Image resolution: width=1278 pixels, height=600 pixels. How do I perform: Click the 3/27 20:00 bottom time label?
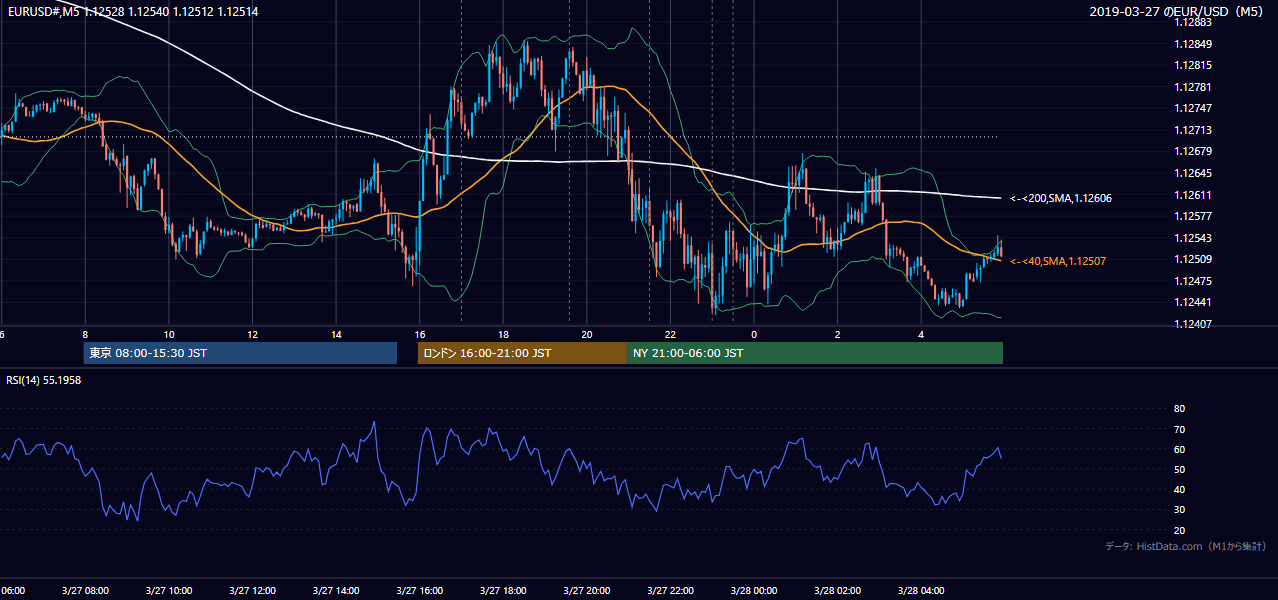coord(587,591)
